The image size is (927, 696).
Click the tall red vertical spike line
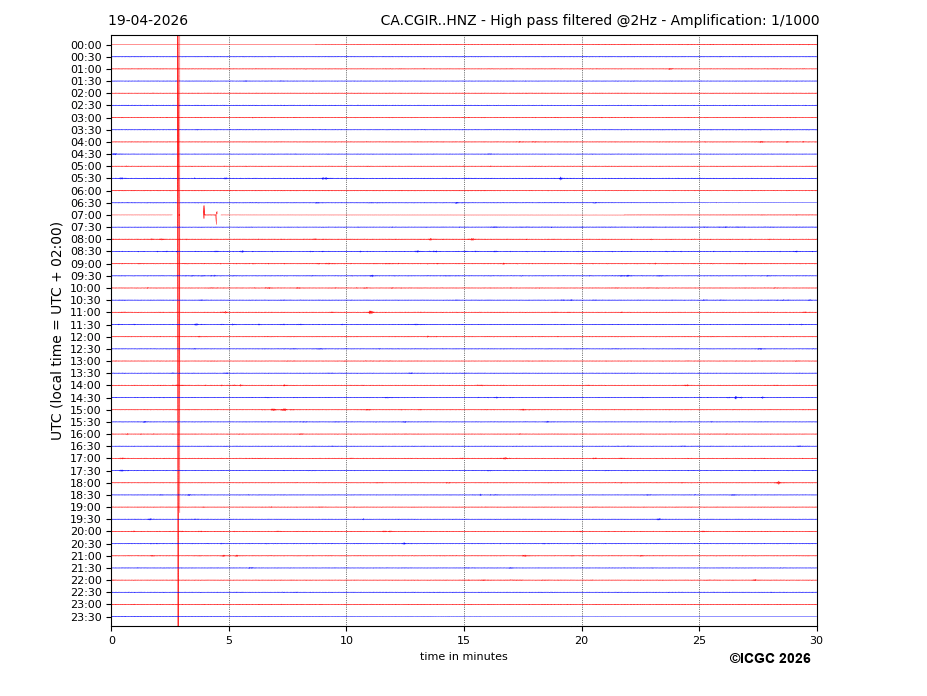[x=178, y=330]
